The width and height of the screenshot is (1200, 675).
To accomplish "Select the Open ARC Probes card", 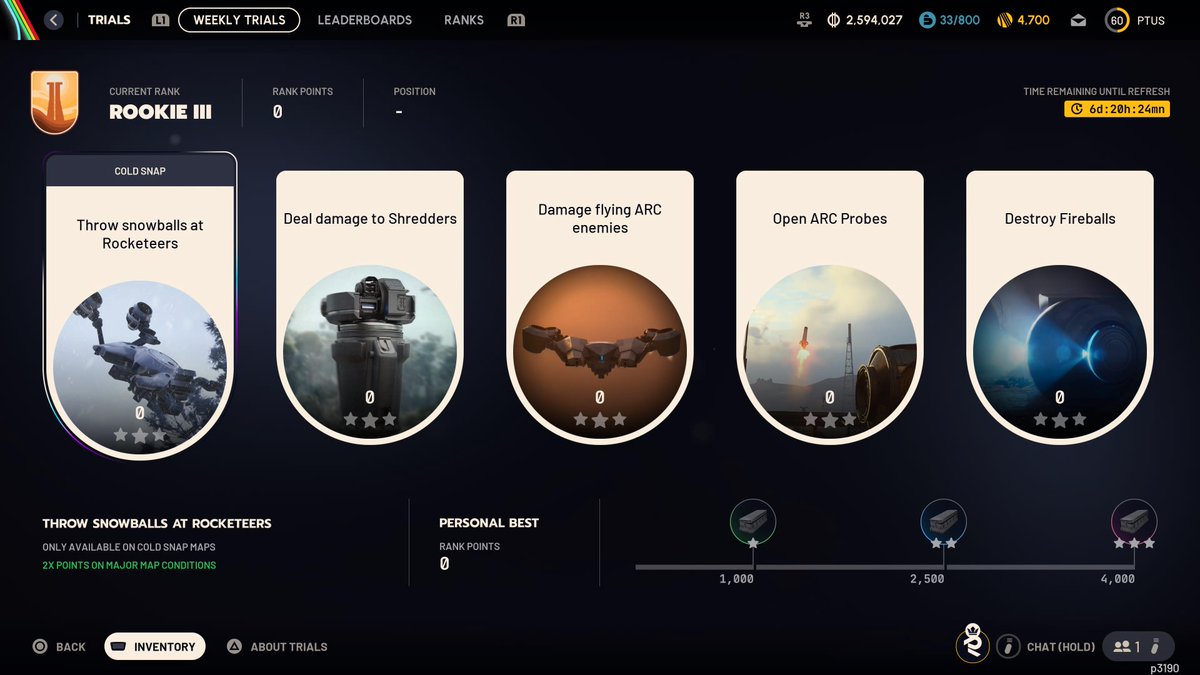I will (x=830, y=306).
